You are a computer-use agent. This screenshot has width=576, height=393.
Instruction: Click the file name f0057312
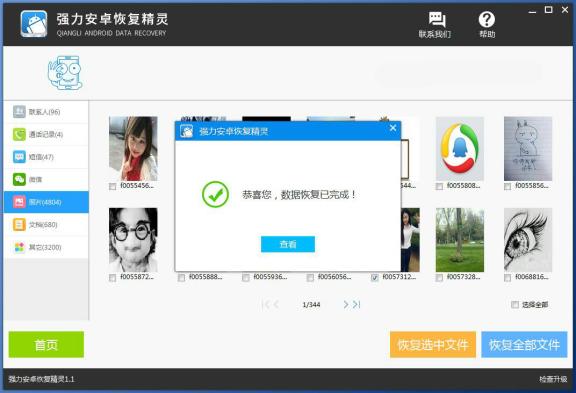point(399,277)
